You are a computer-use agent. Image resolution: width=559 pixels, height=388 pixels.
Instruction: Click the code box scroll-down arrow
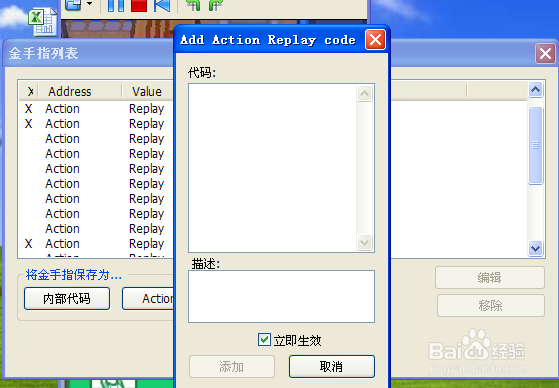364,242
